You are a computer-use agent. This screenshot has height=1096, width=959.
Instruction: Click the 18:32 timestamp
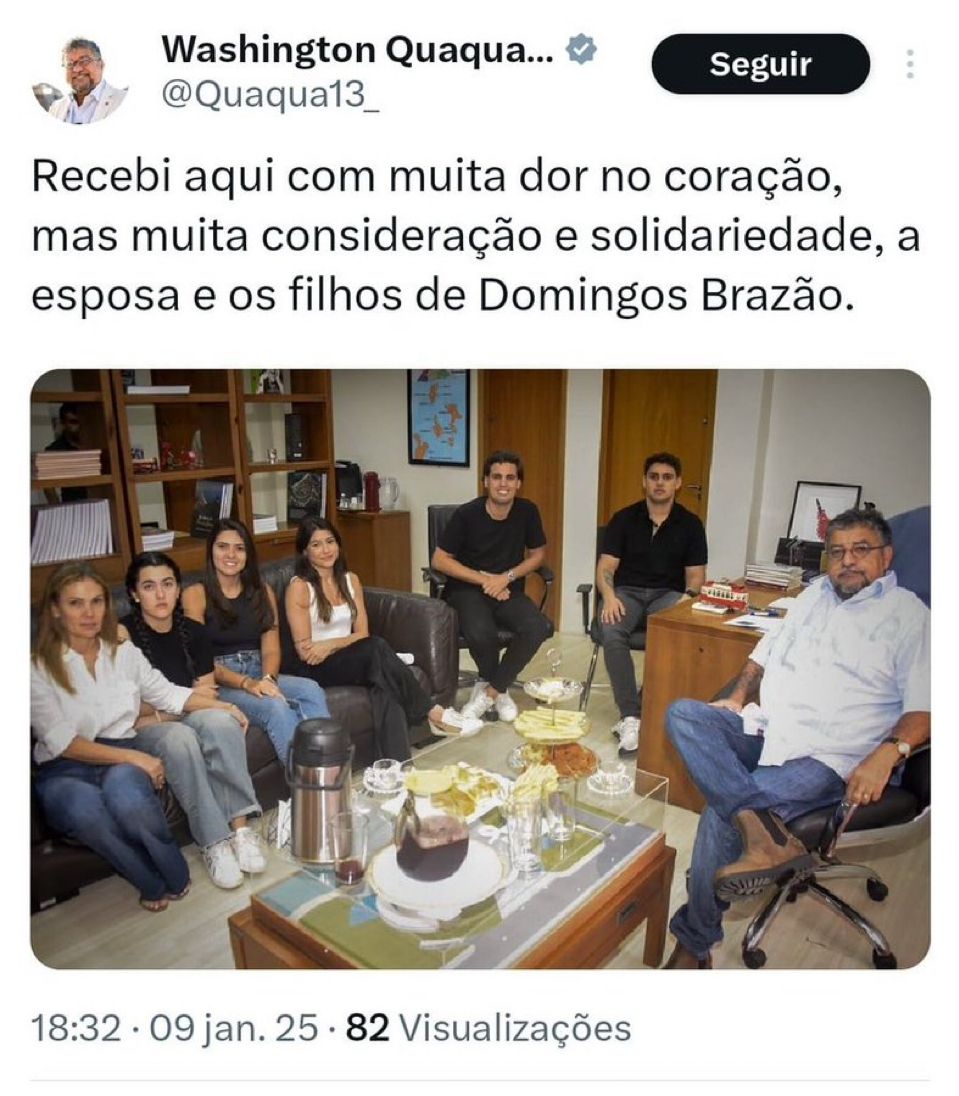(76, 1028)
